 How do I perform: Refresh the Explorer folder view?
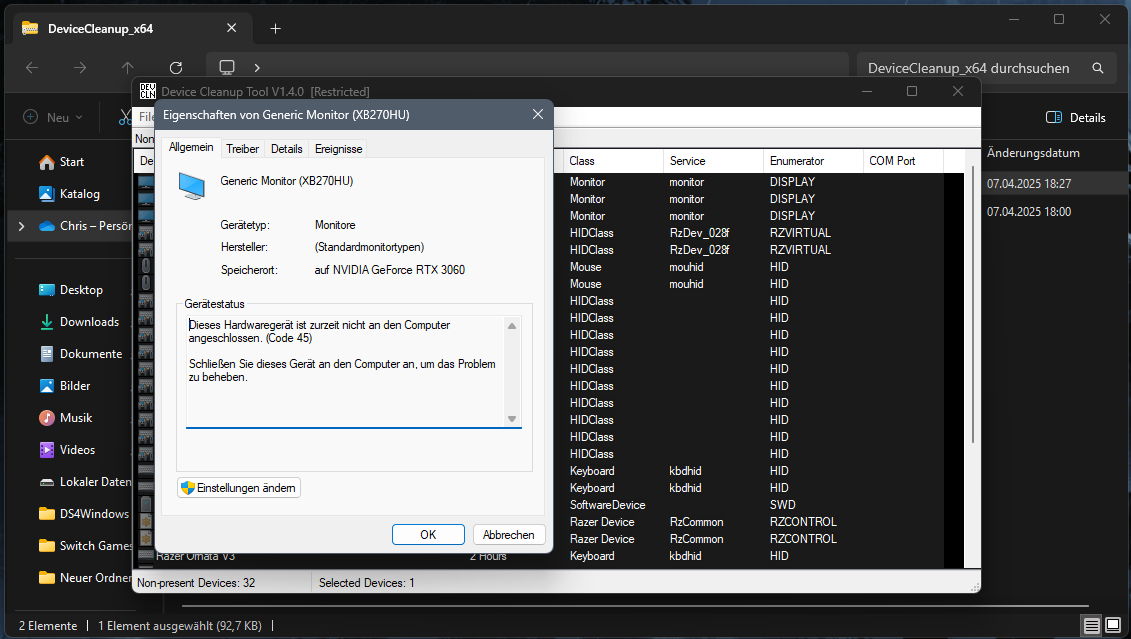point(175,68)
